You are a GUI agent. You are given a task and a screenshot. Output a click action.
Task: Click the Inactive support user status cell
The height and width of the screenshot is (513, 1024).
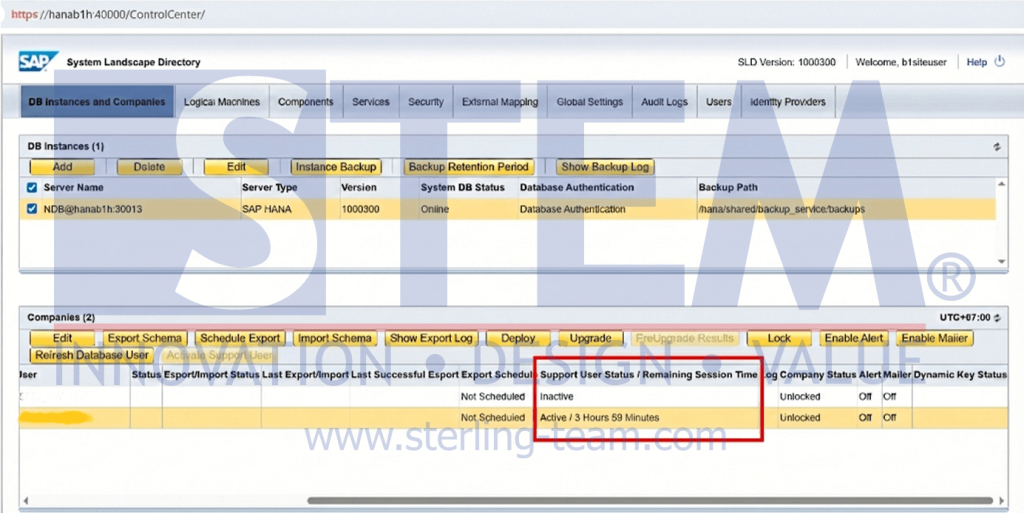557,397
